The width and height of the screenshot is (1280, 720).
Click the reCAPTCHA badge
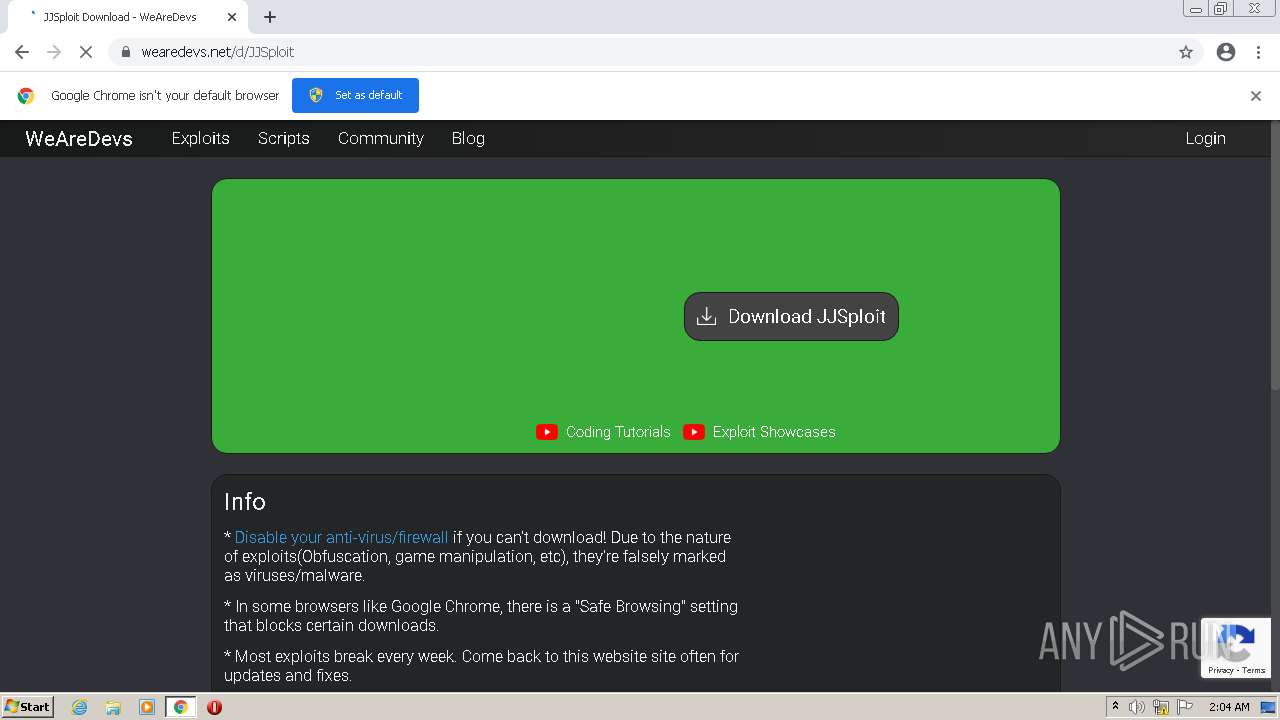click(x=1236, y=648)
